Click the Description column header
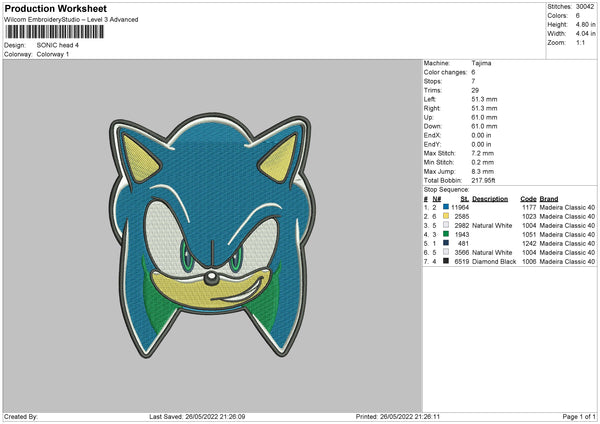This screenshot has height=424, width=600. (x=490, y=197)
